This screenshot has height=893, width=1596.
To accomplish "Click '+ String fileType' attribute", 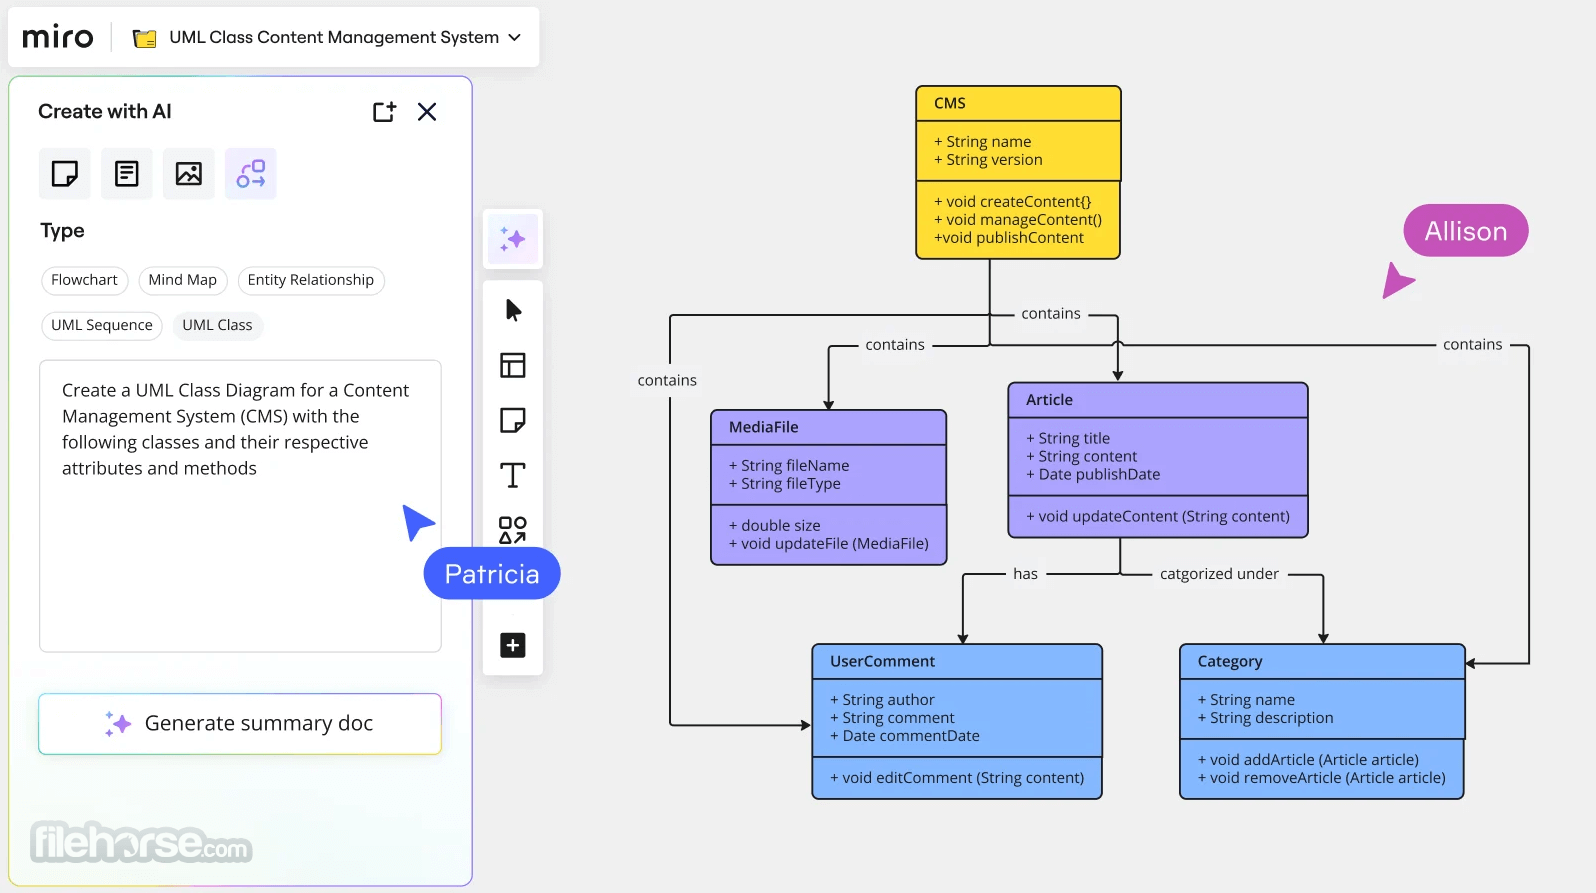I will click(785, 484).
